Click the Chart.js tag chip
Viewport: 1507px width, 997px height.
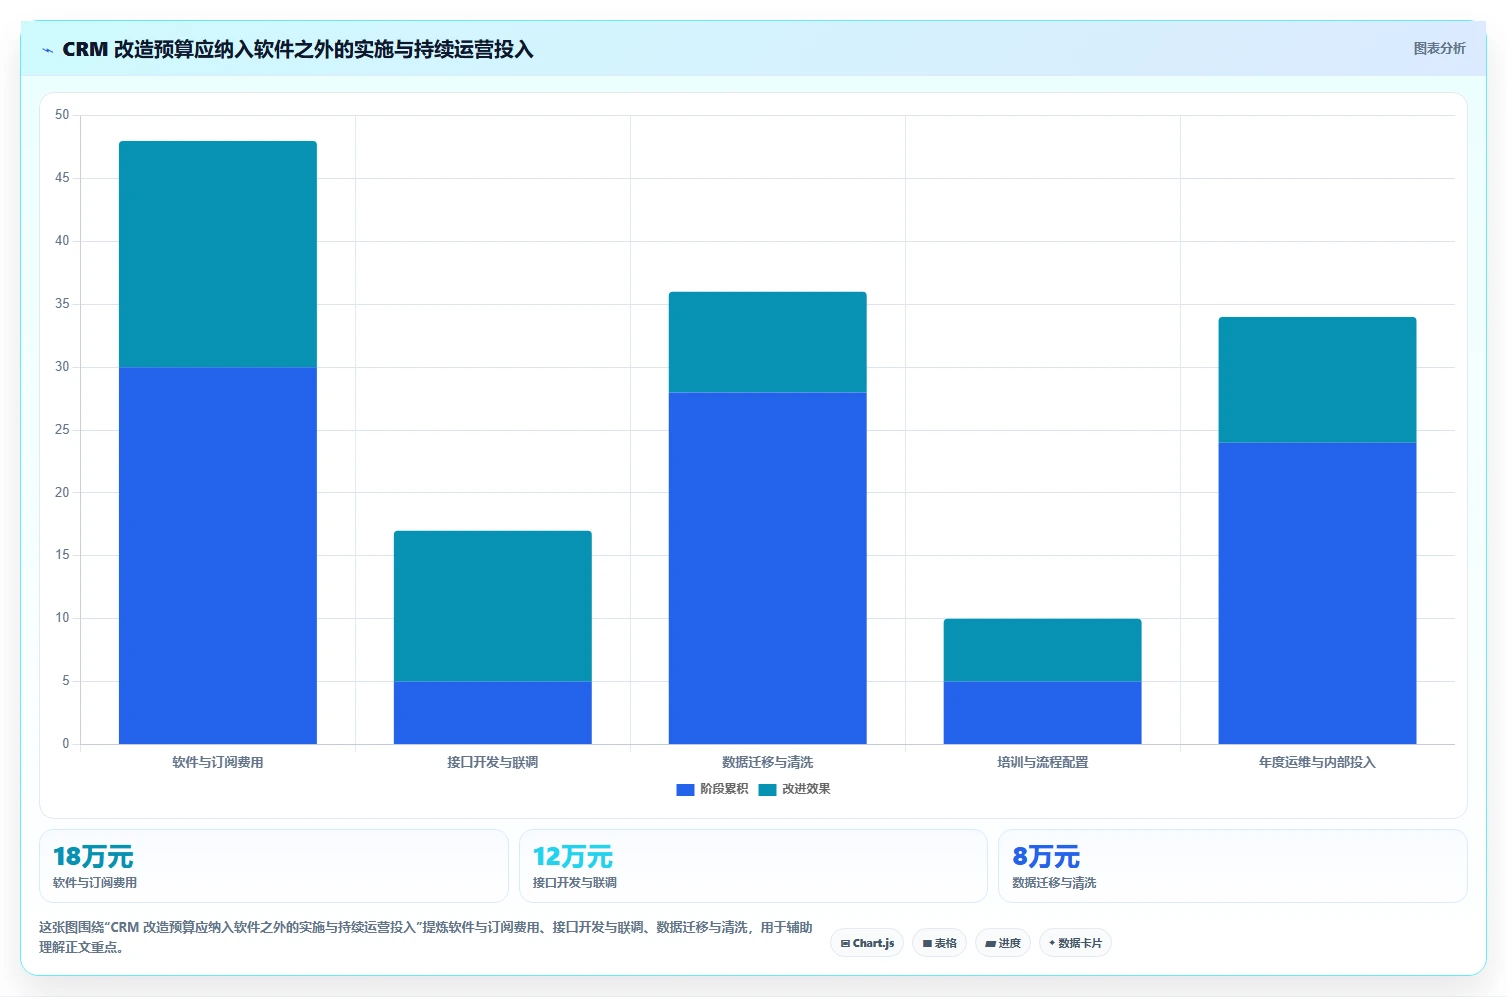pos(867,943)
